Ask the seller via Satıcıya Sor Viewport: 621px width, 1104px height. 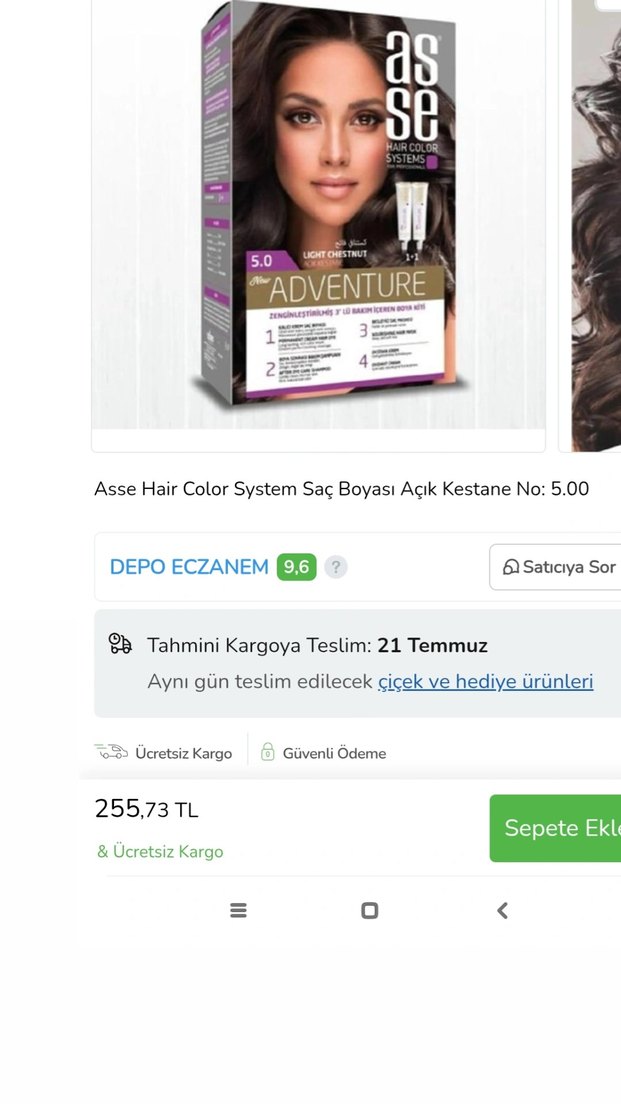click(556, 567)
